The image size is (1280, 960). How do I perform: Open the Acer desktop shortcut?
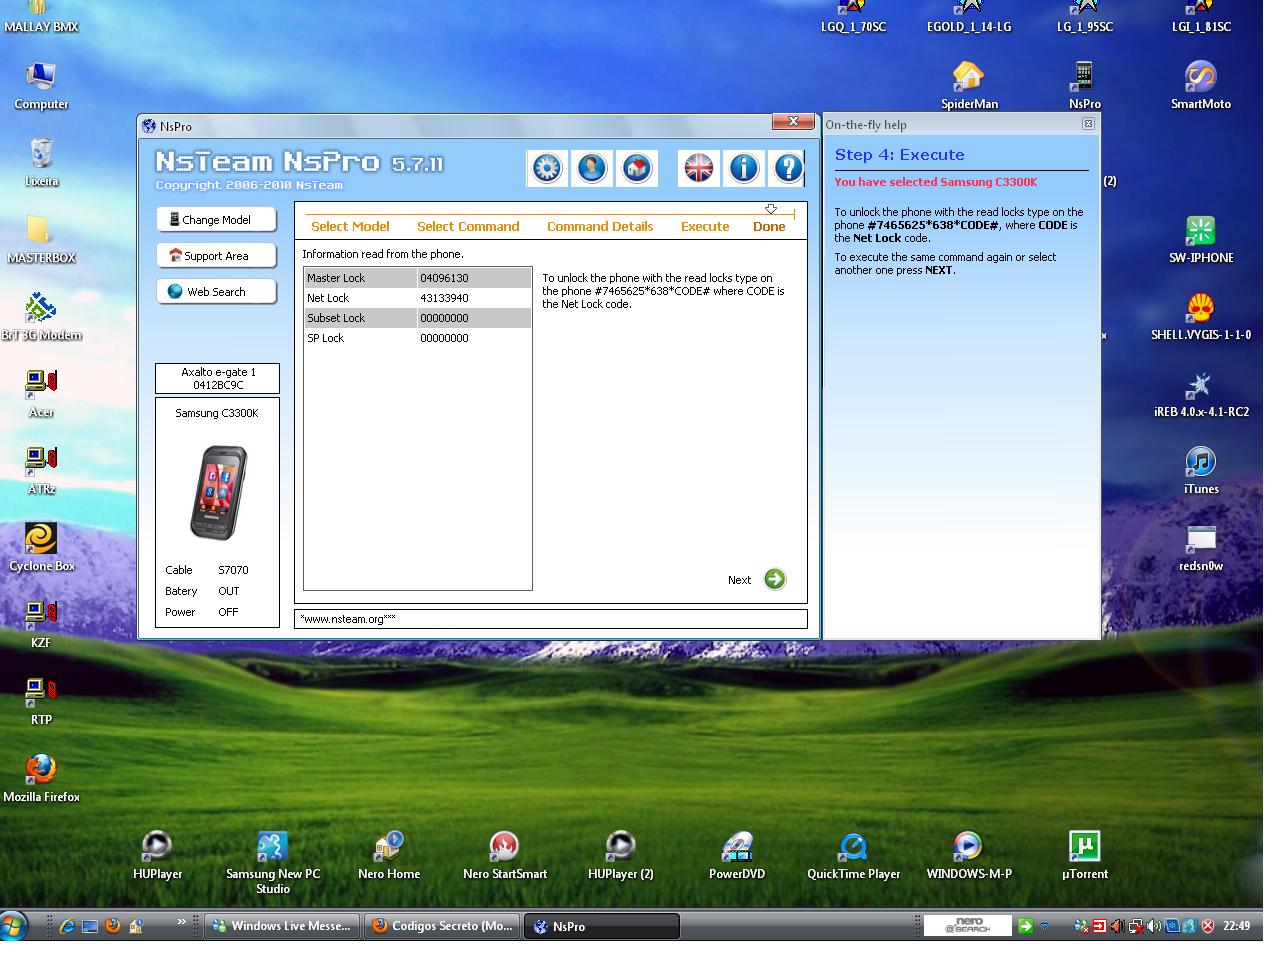tap(41, 393)
